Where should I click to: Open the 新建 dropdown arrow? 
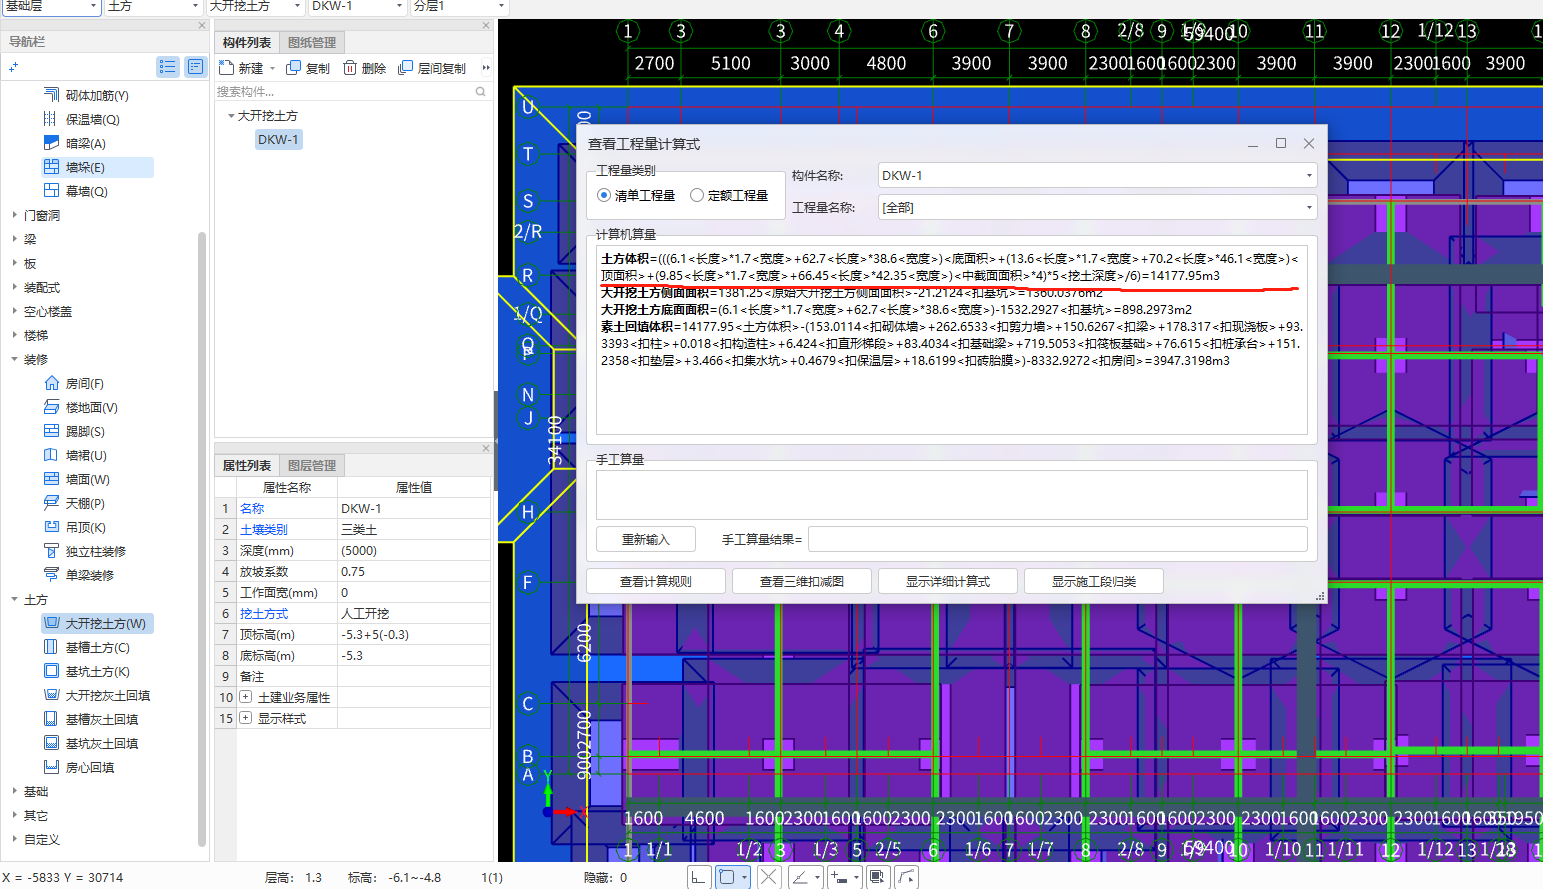click(273, 69)
